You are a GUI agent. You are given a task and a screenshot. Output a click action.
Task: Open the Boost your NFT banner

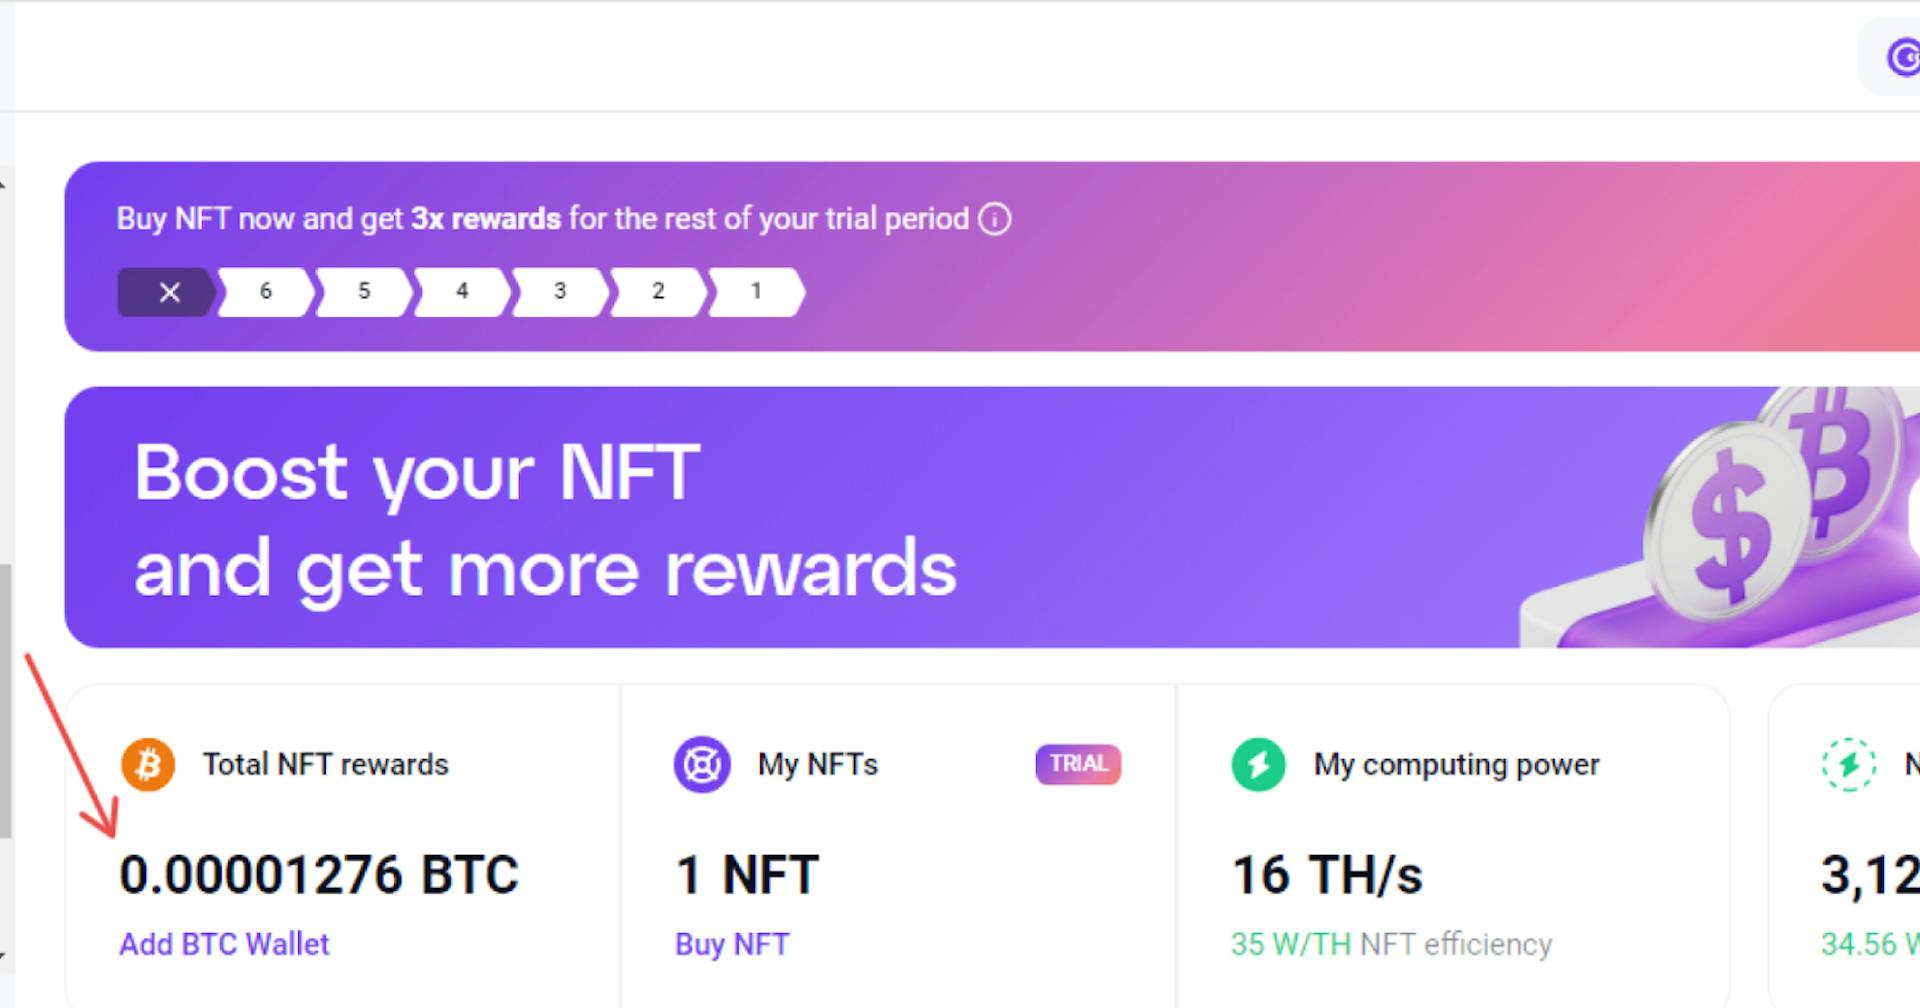[700, 517]
